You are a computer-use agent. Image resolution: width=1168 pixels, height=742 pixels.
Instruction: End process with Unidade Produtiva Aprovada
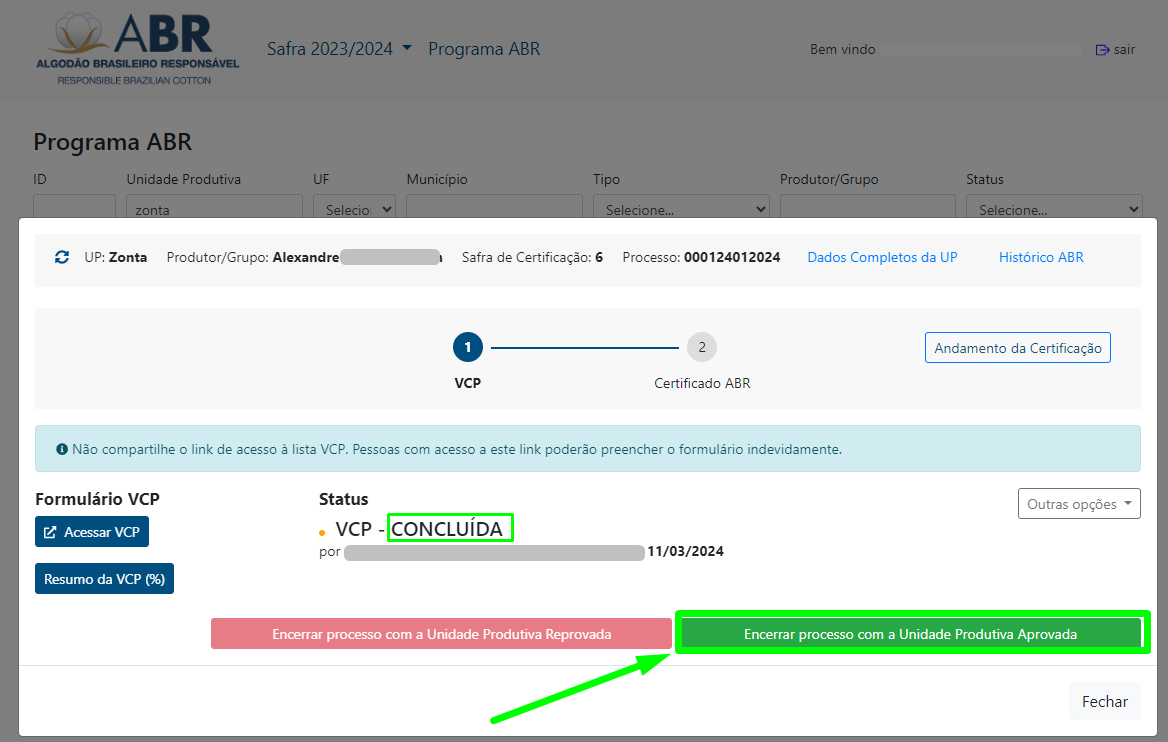910,634
